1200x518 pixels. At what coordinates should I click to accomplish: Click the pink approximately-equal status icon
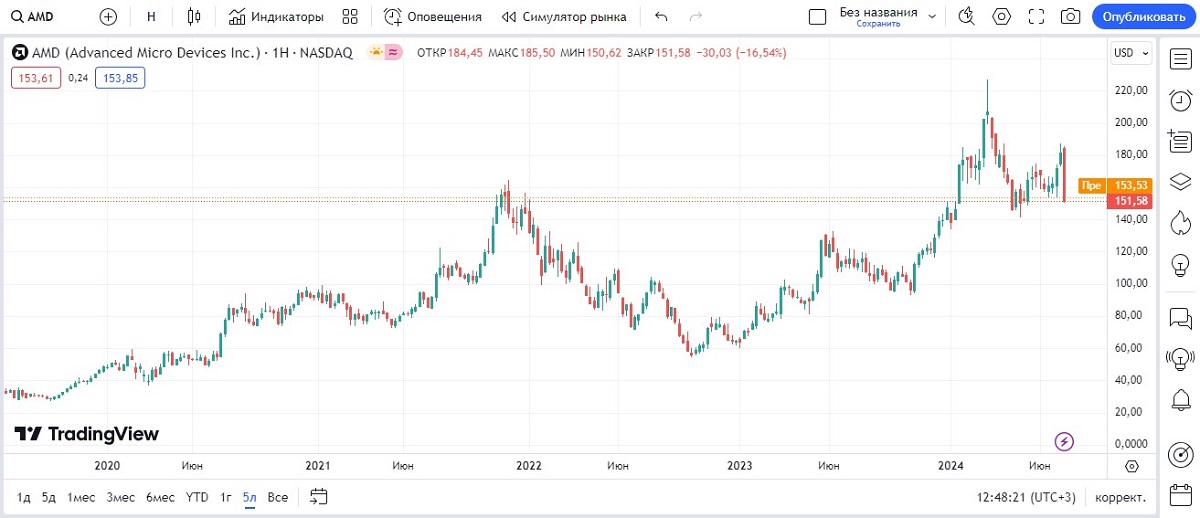(394, 52)
